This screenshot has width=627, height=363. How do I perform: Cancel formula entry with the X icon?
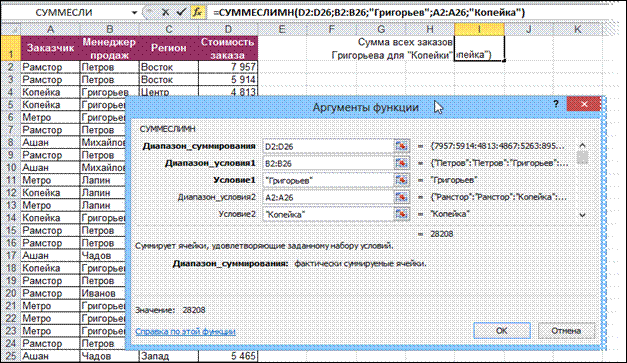[x=165, y=12]
